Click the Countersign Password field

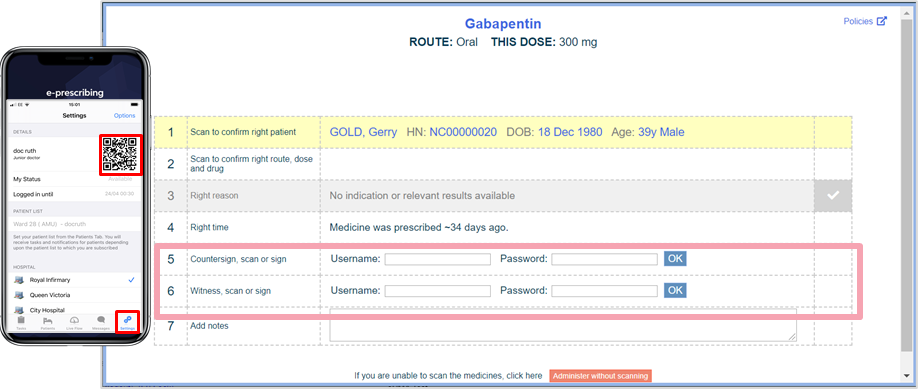coord(604,259)
